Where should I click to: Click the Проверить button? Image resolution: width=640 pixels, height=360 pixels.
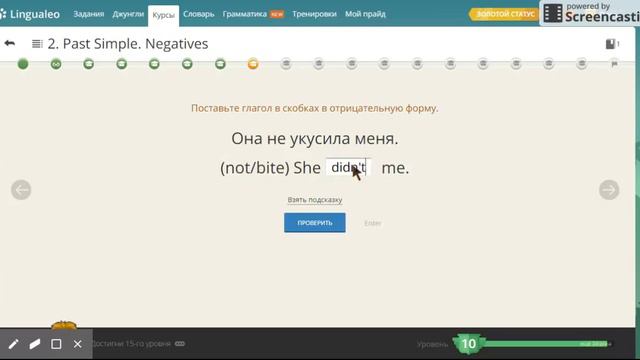coord(315,223)
